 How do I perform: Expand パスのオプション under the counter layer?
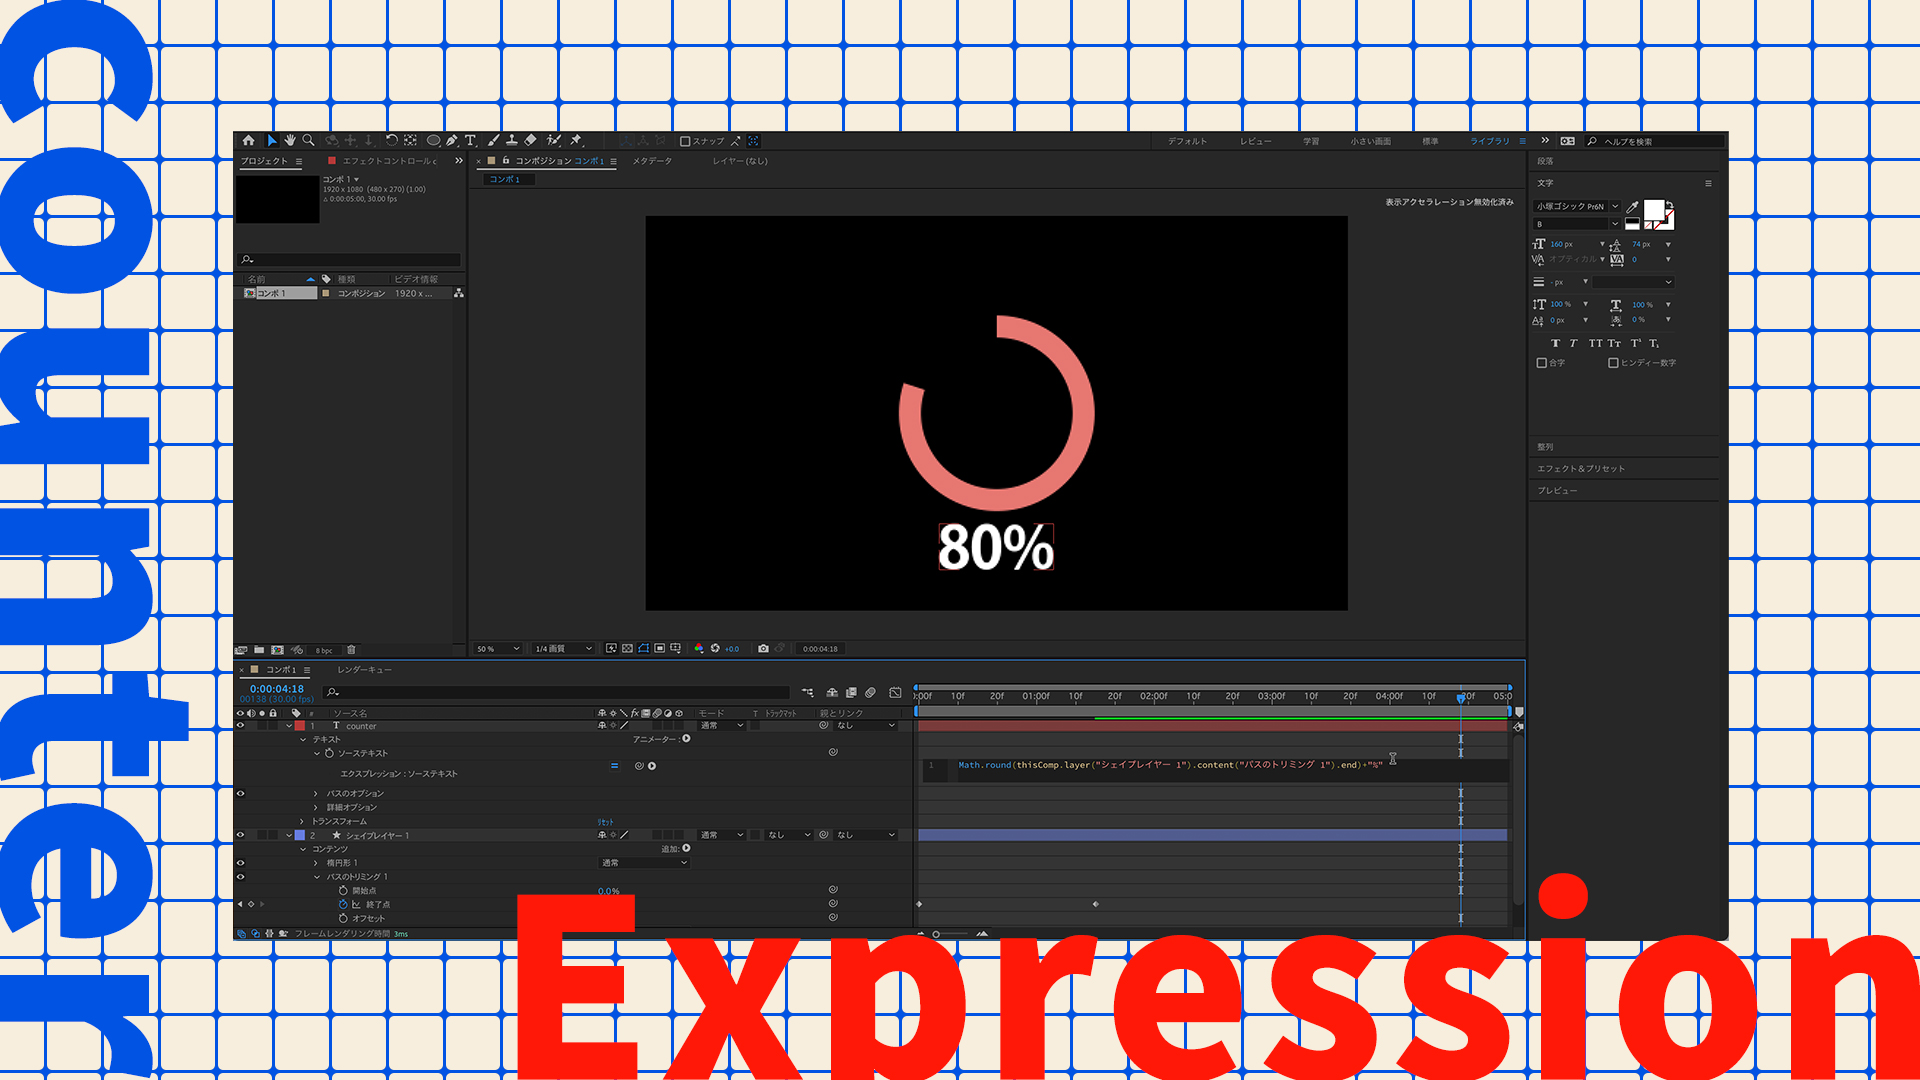coord(317,793)
